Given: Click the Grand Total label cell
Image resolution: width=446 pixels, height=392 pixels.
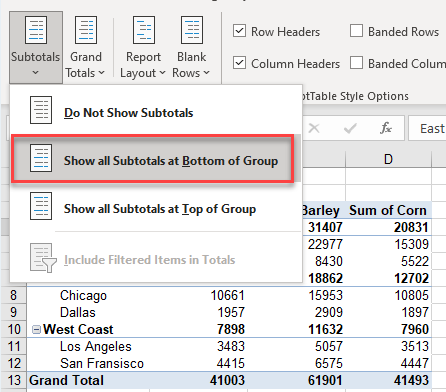Looking at the screenshot, I should (x=66, y=380).
